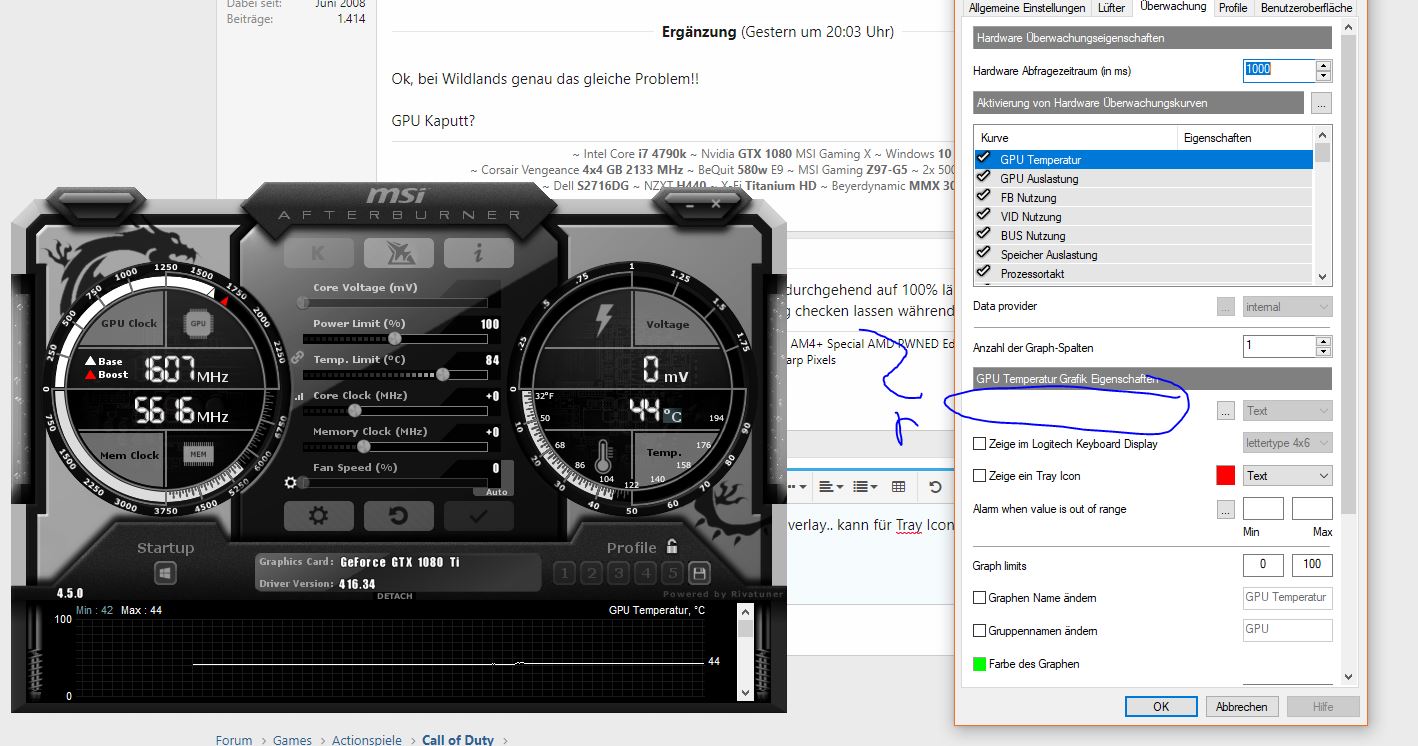Toggle FB Nutzung curve checkmark
The height and width of the screenshot is (746, 1418).
click(x=984, y=197)
